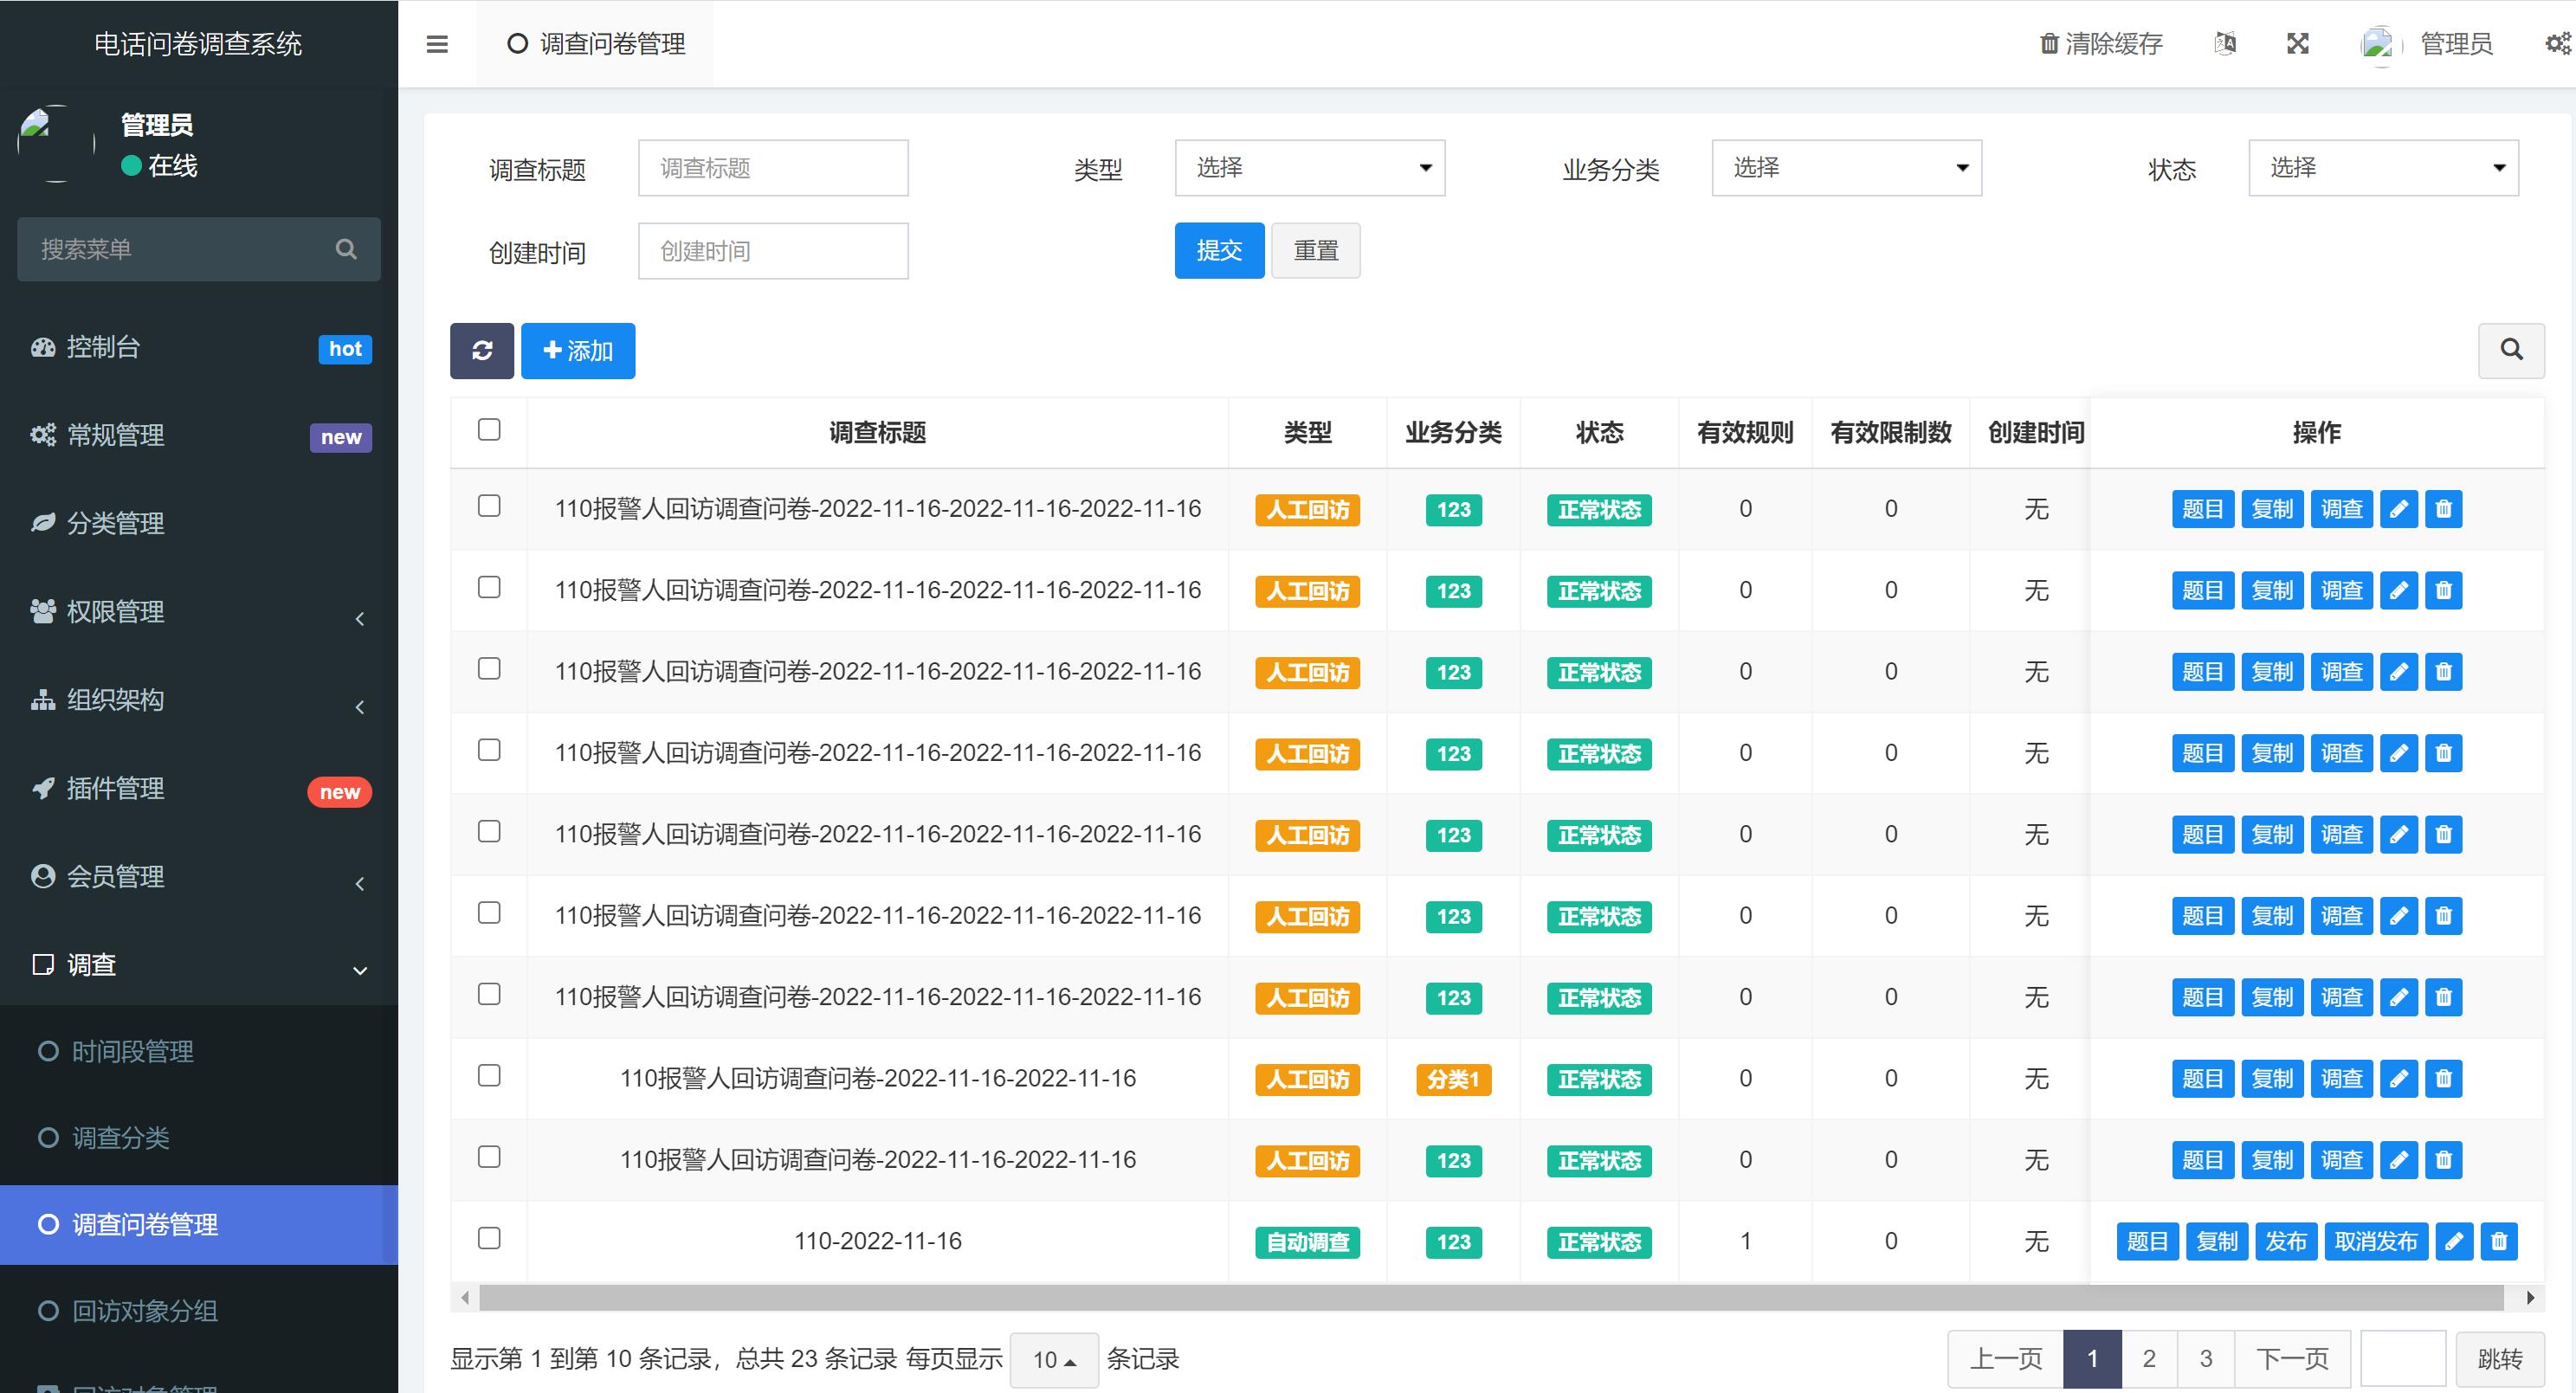The image size is (2576, 1393).
Task: Click the scrollbar right arrow
Action: point(2530,1298)
